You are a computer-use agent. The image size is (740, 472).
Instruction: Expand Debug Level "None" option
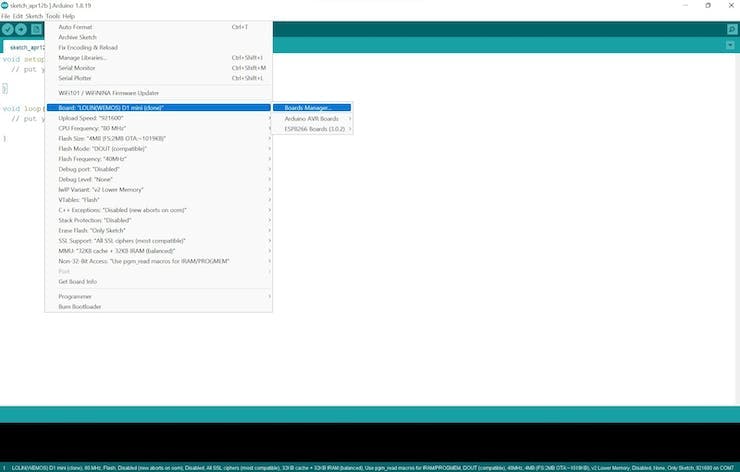(159, 179)
